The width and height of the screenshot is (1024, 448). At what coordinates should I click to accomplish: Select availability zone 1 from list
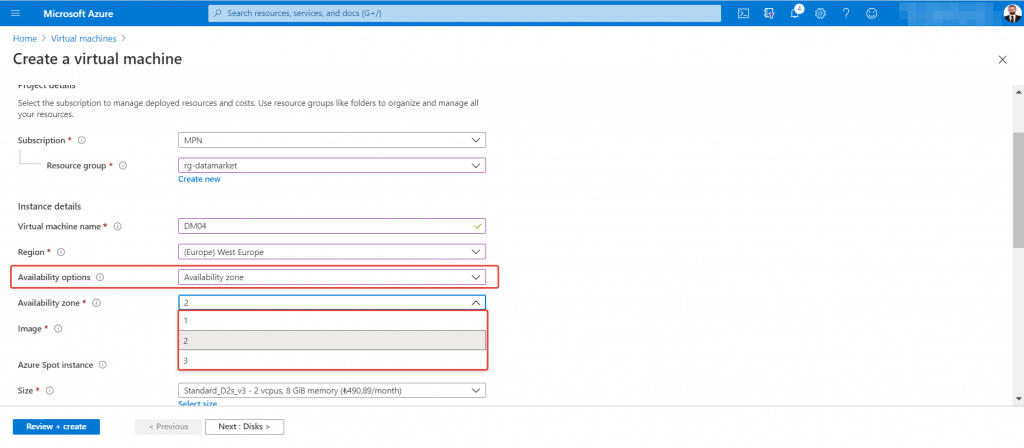pos(332,321)
